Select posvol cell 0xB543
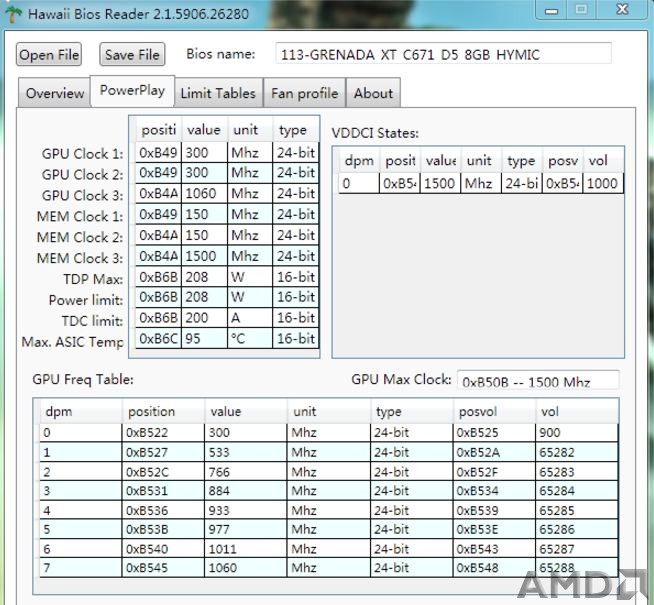 click(x=494, y=549)
